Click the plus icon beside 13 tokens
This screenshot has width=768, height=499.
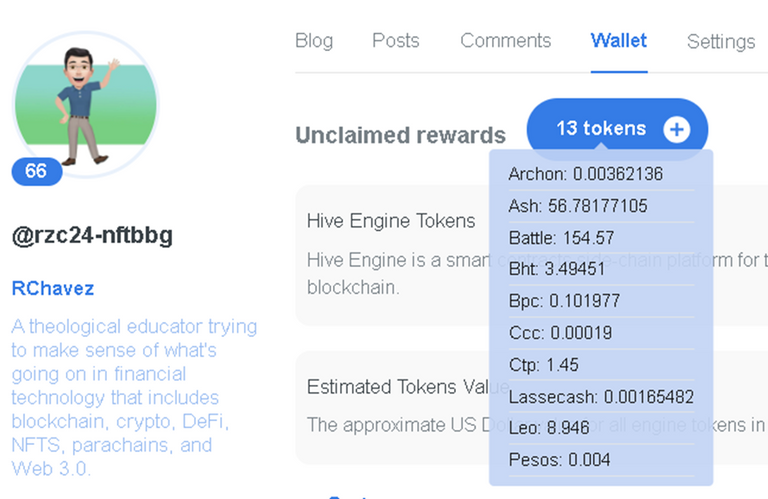coord(676,130)
